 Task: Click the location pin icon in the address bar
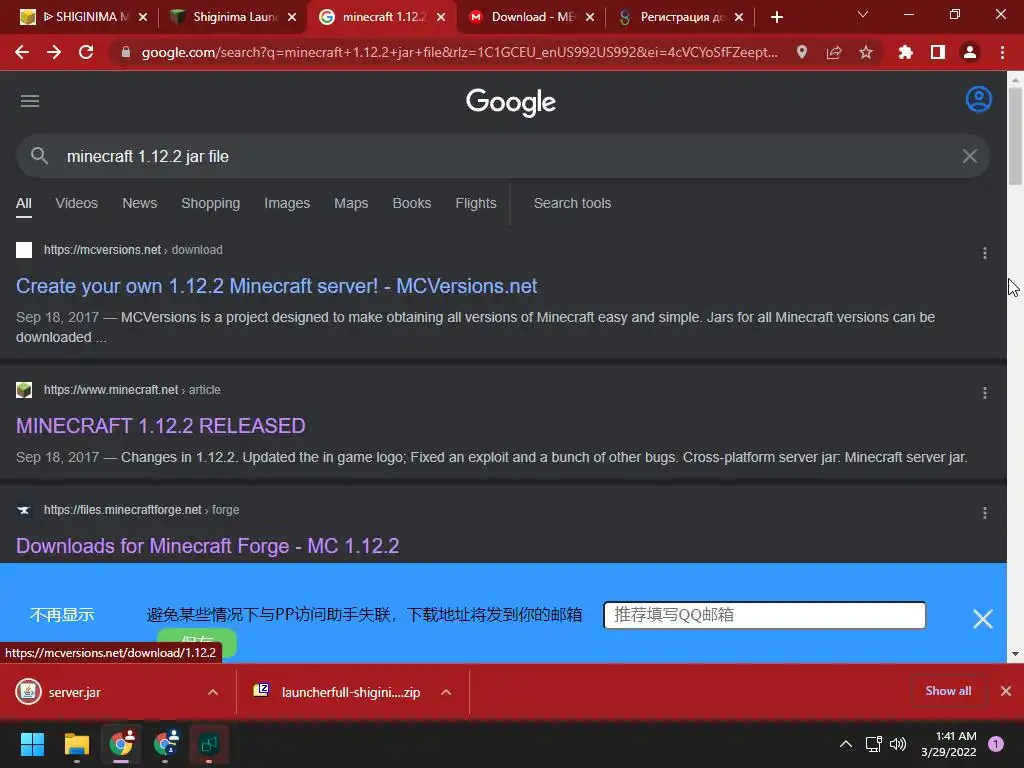click(x=802, y=52)
